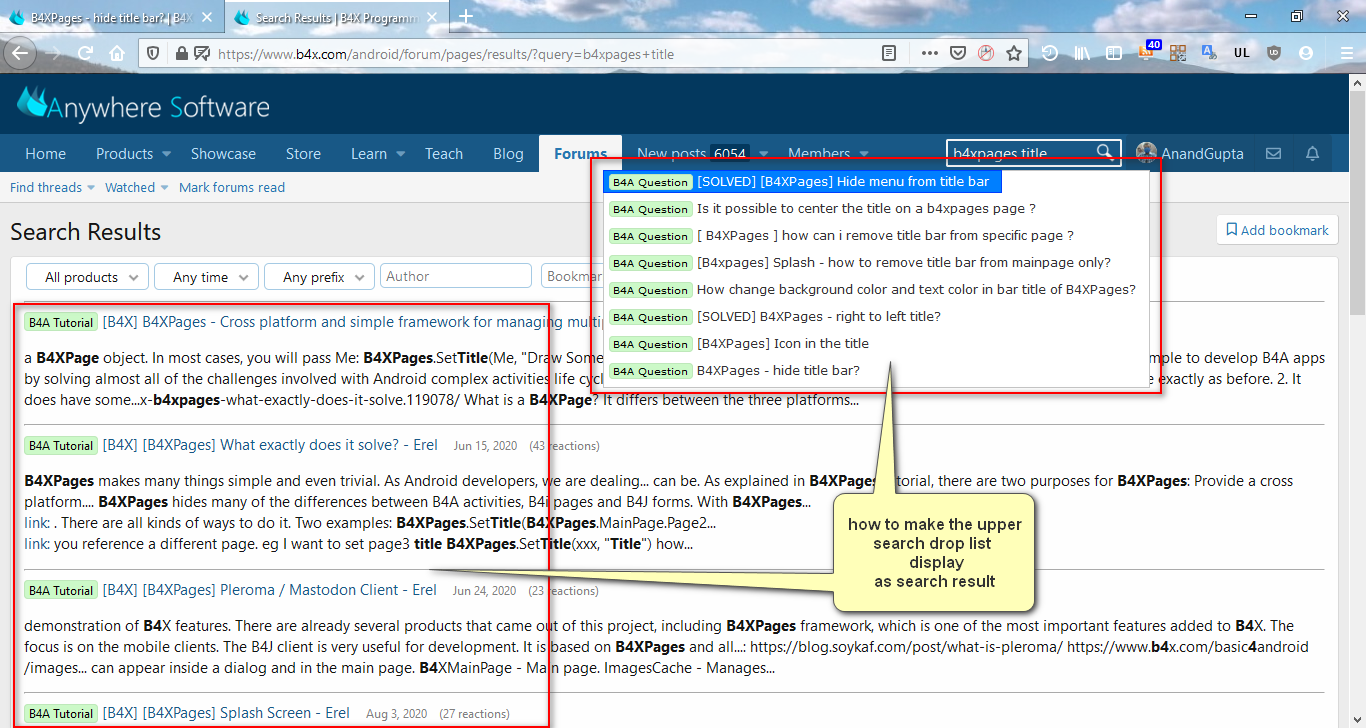The image size is (1366, 728).
Task: Show the sidebar panel
Action: (x=1114, y=53)
